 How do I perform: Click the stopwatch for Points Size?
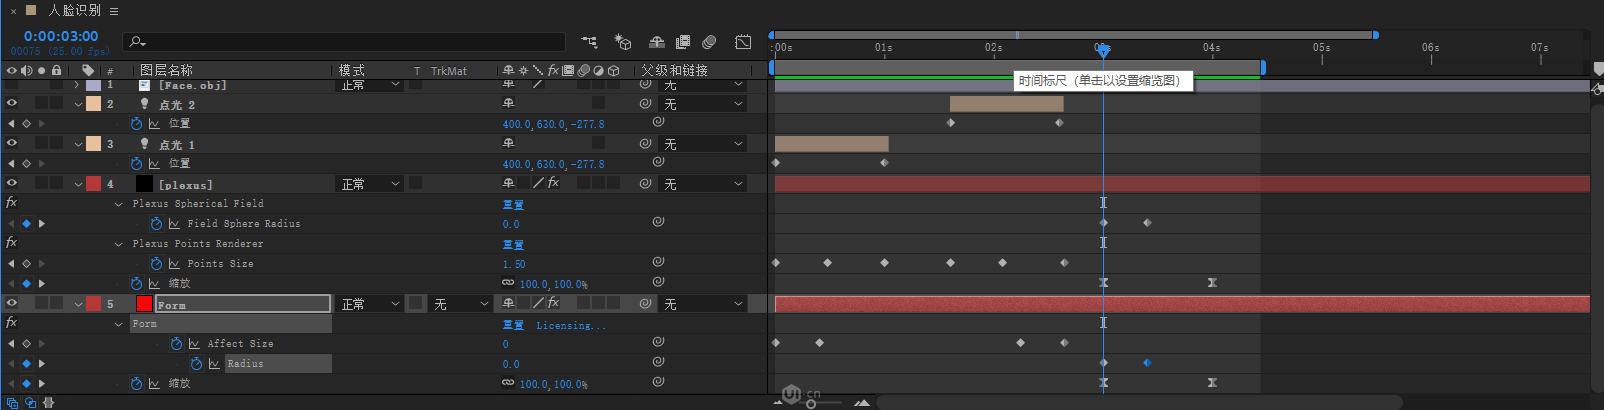pyautogui.click(x=156, y=264)
